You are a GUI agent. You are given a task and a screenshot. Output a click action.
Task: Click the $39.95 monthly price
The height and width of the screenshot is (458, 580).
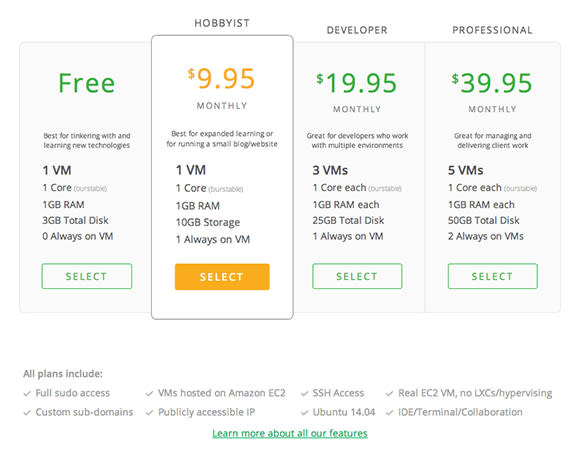coord(492,83)
